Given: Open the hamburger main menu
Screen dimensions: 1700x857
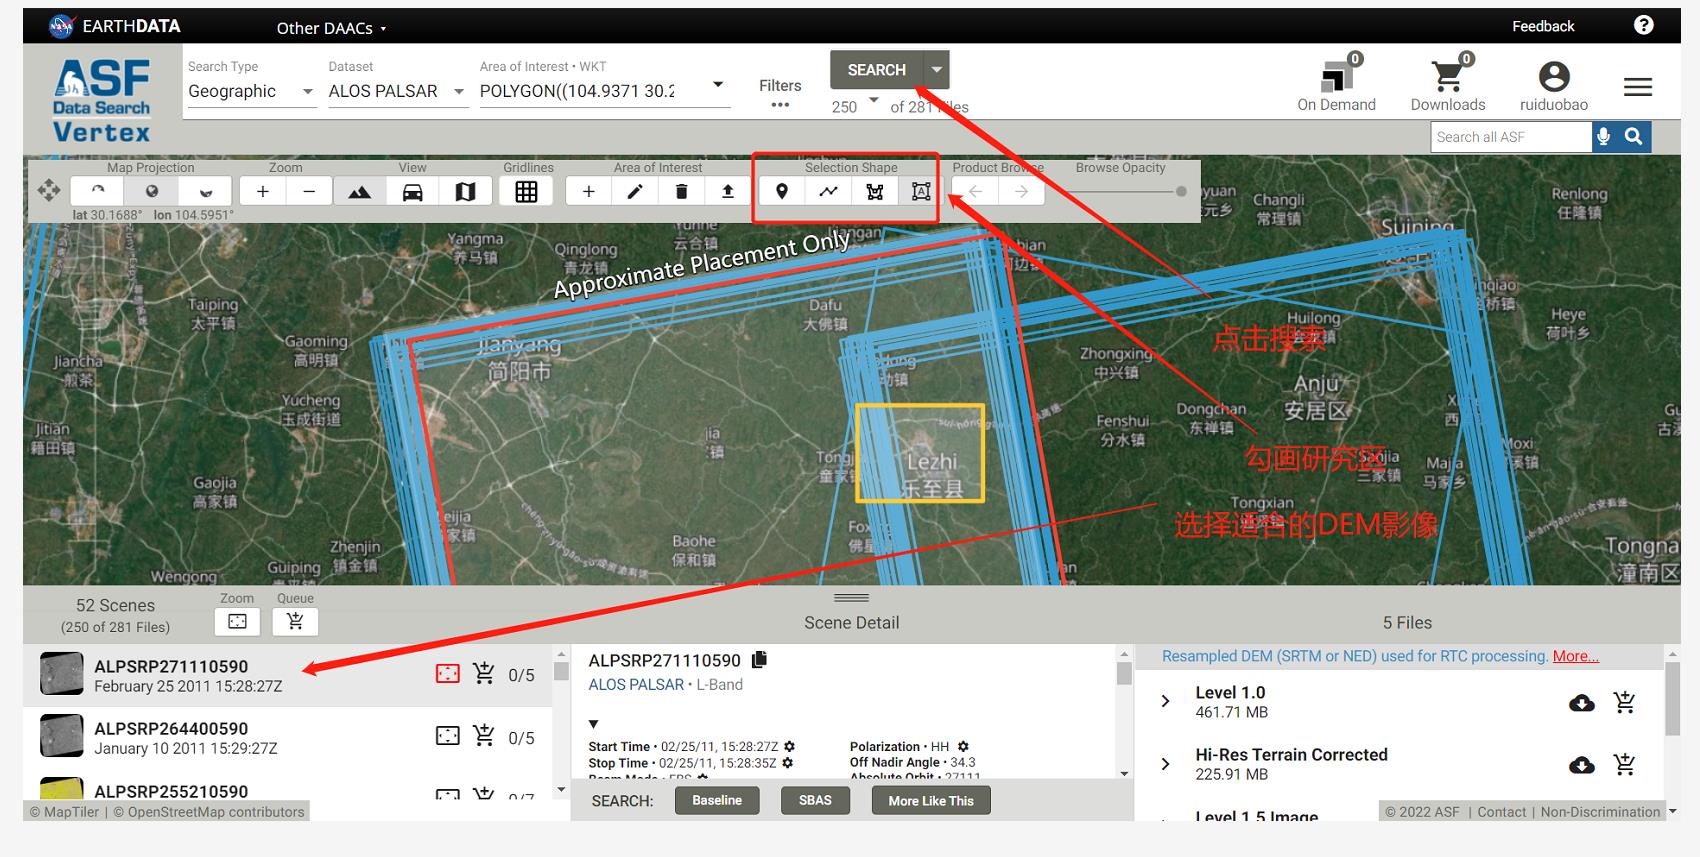Looking at the screenshot, I should (1637, 87).
